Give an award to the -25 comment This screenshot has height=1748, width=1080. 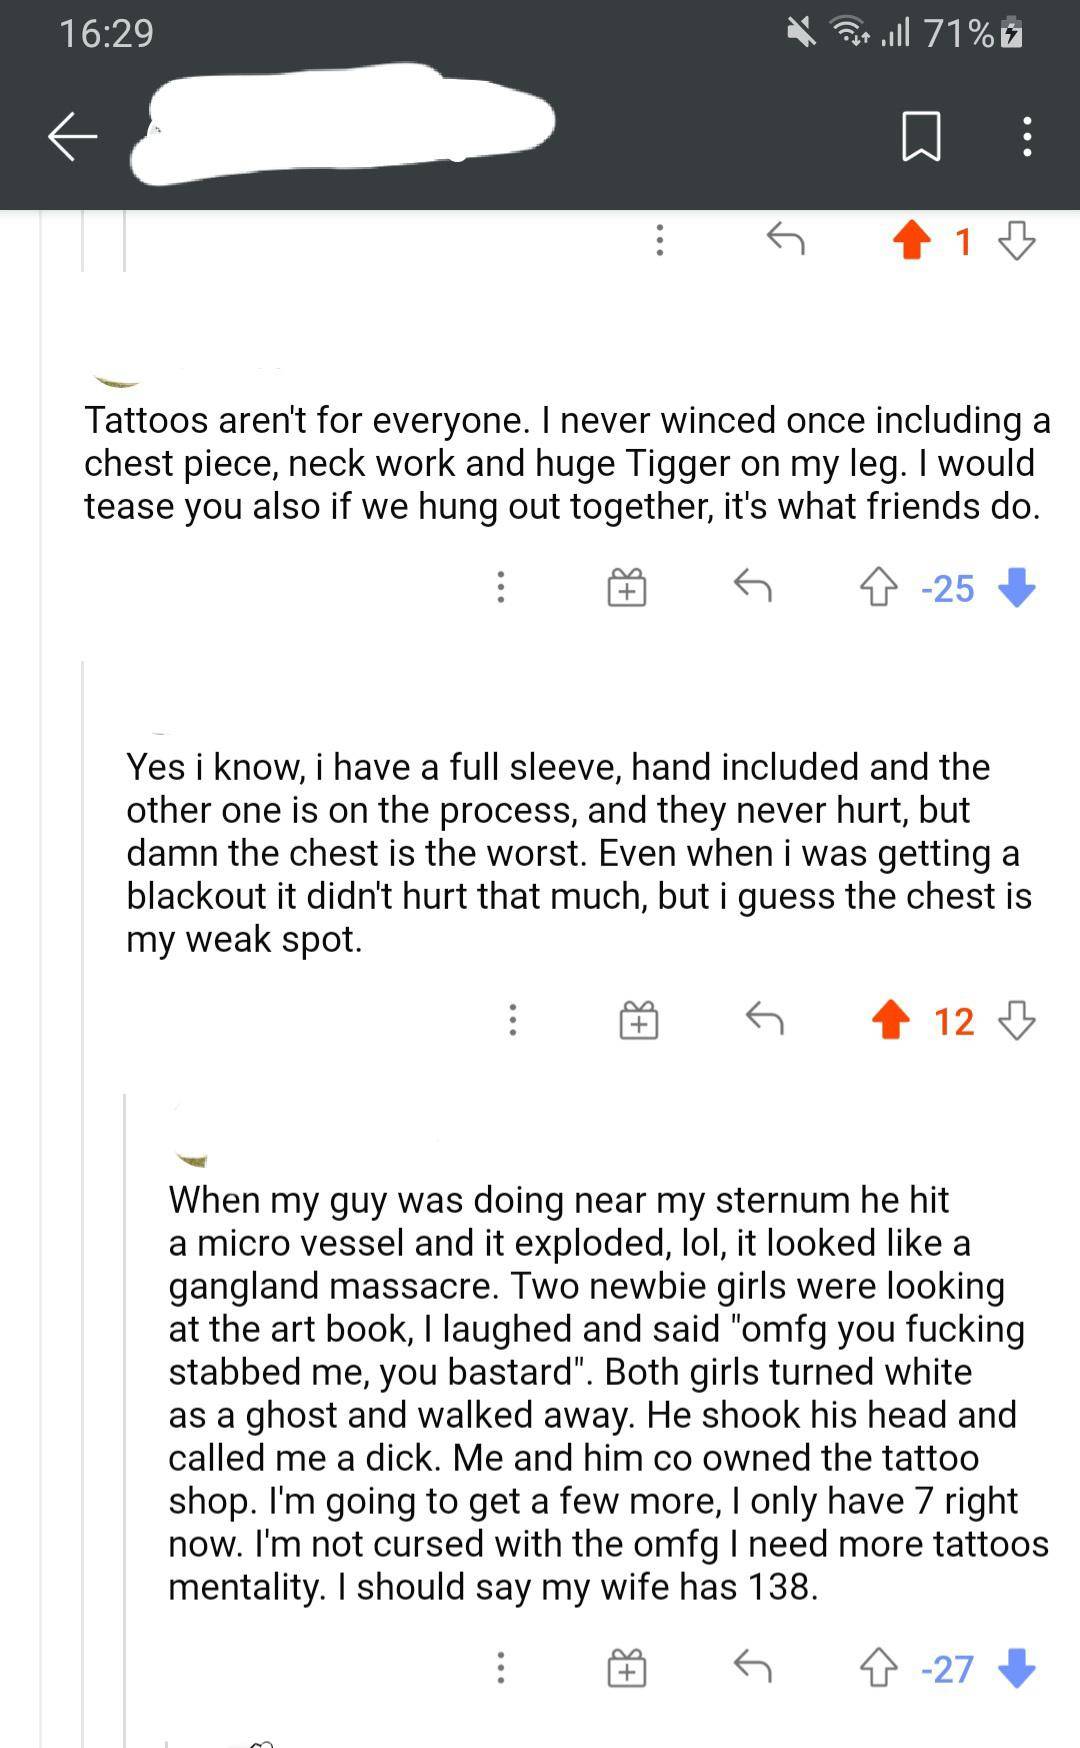click(627, 589)
